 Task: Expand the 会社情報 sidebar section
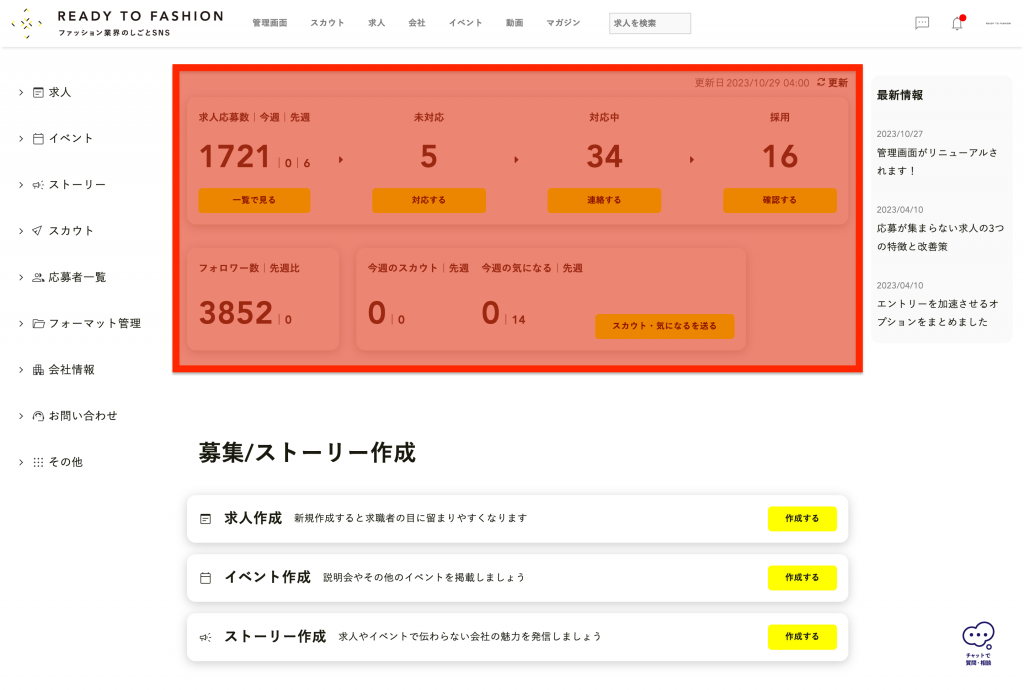[20, 370]
